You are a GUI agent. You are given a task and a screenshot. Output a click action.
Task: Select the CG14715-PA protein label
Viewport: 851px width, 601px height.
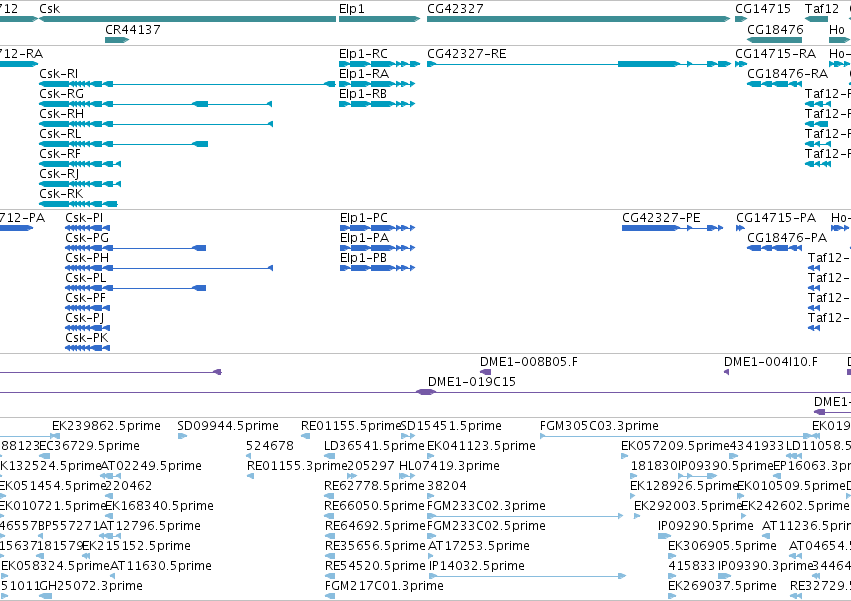[776, 218]
